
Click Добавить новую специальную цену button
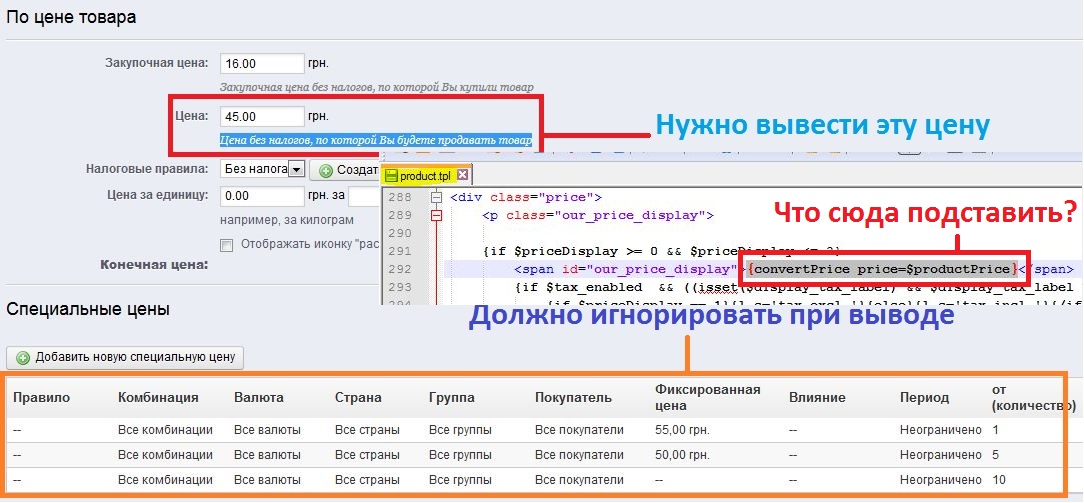coord(125,357)
